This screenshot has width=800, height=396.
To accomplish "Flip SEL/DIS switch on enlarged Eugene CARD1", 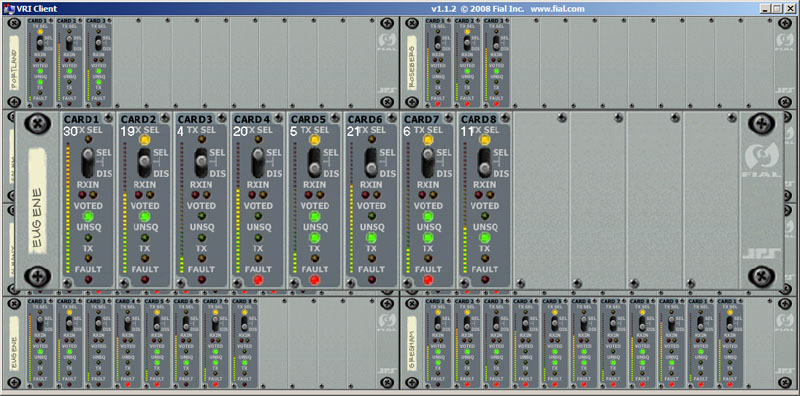I will pos(88,162).
